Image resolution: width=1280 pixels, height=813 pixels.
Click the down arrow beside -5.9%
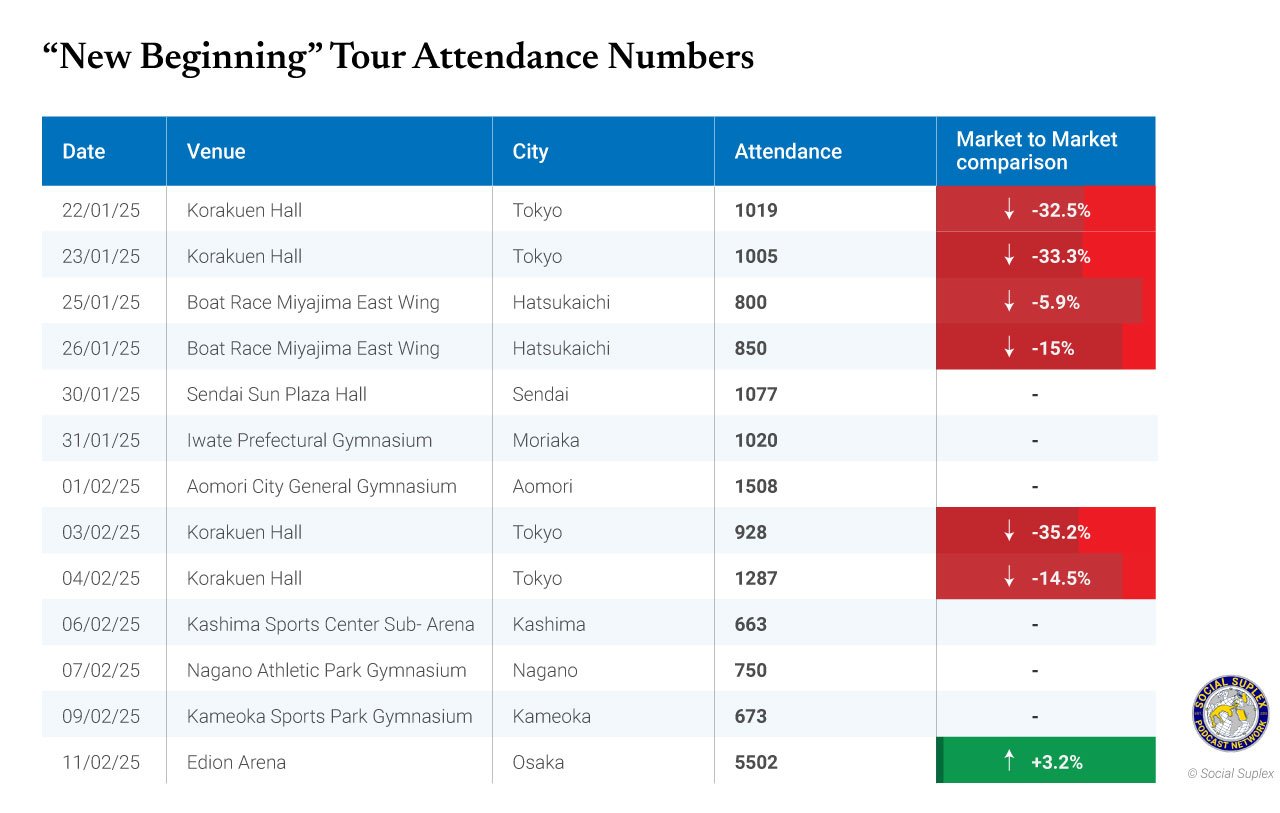tap(1009, 302)
